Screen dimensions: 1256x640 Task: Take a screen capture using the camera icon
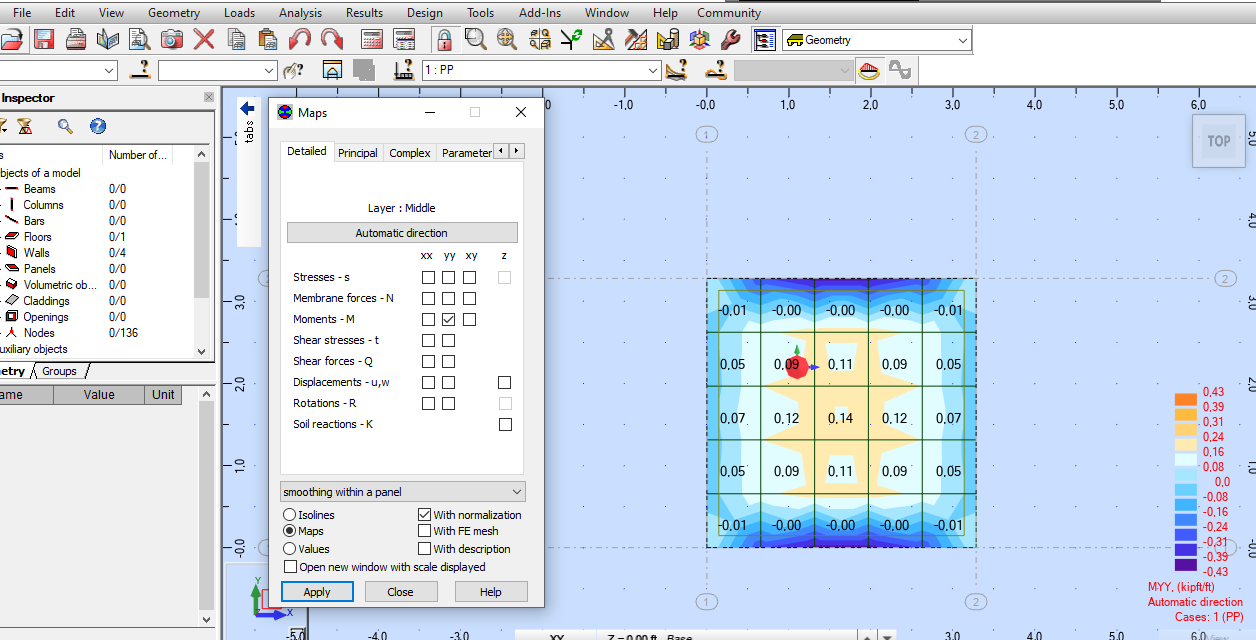pos(171,39)
